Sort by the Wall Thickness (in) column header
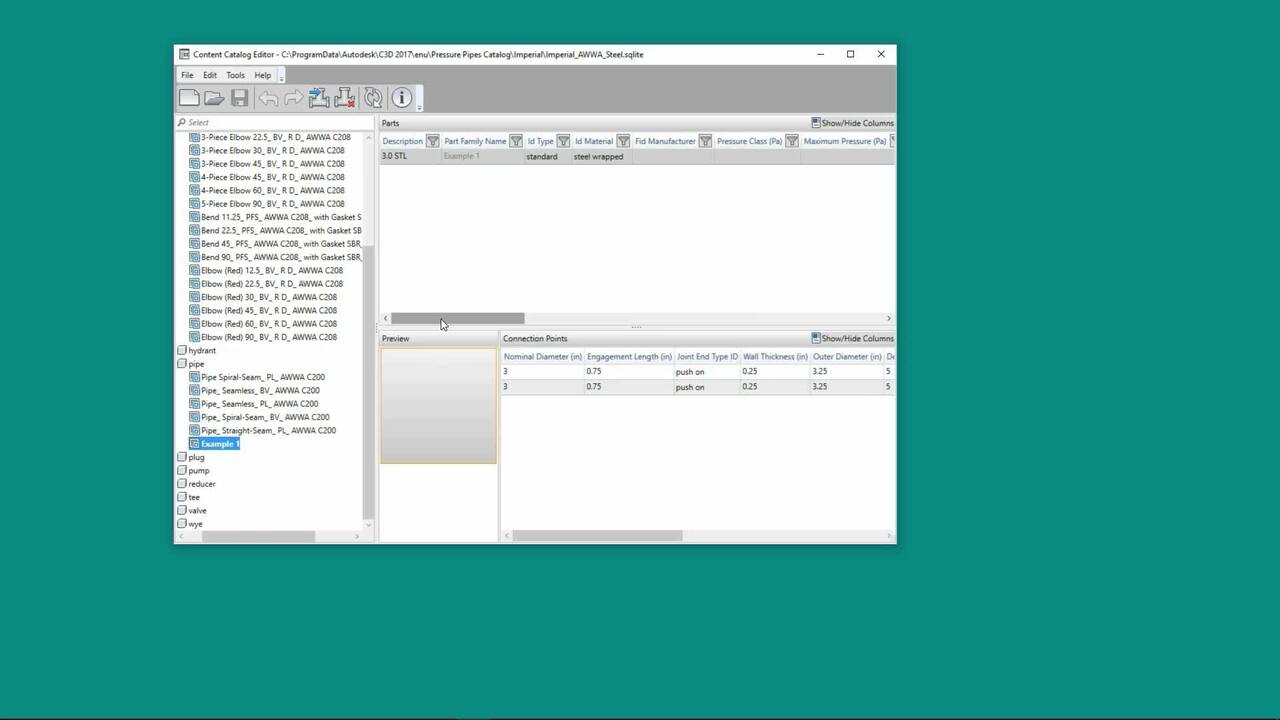The height and width of the screenshot is (720, 1280). (x=775, y=357)
